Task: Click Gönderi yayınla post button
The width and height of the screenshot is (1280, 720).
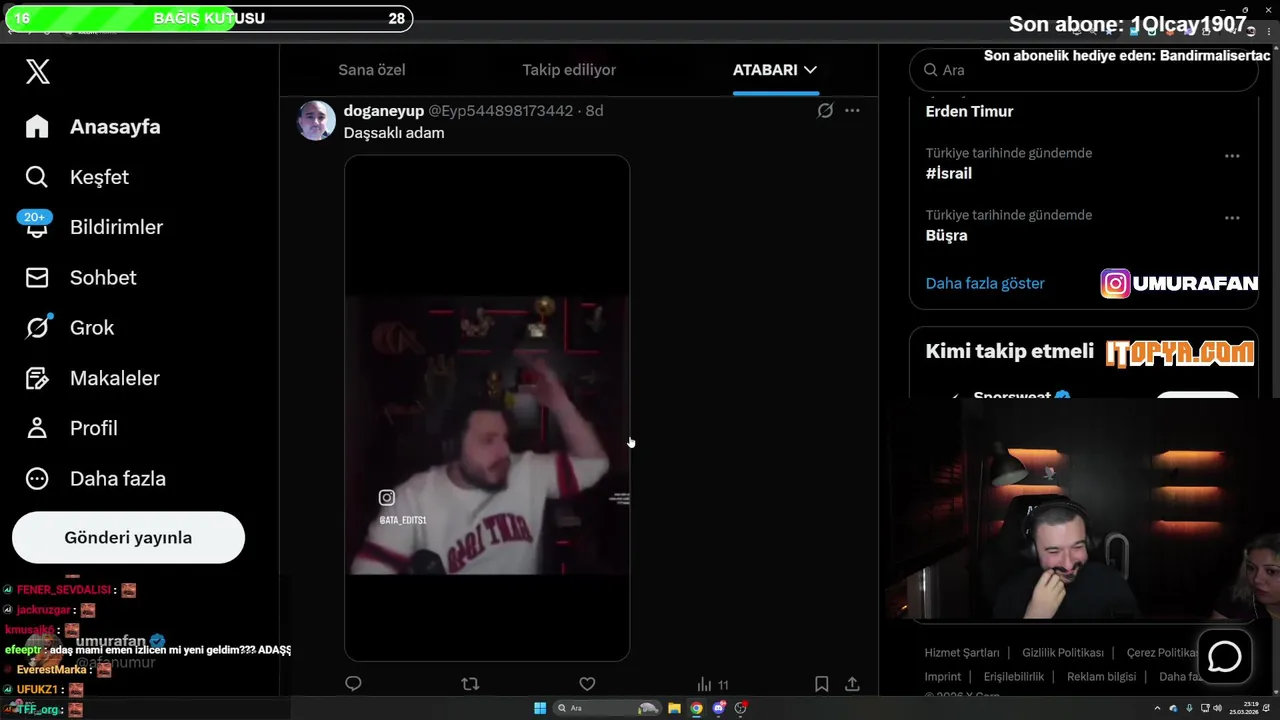Action: [128, 538]
